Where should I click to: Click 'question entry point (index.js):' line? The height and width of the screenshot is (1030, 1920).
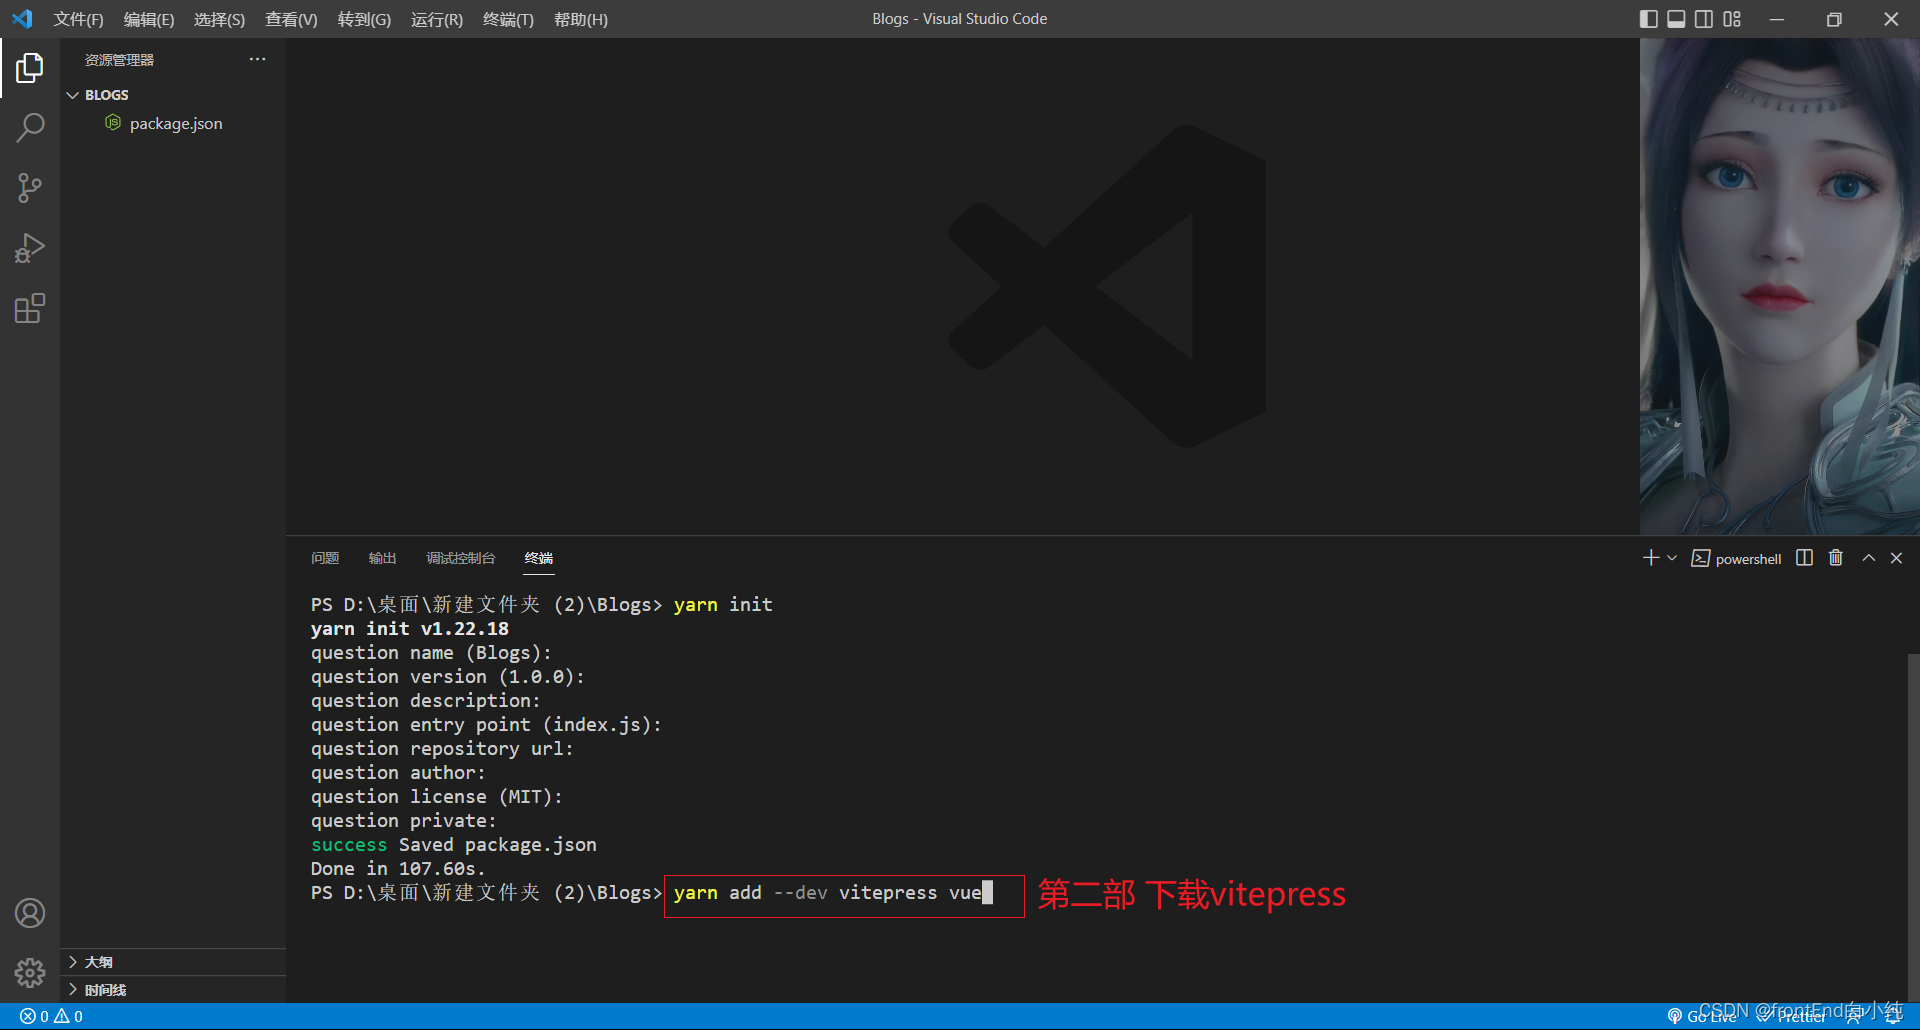click(x=486, y=725)
